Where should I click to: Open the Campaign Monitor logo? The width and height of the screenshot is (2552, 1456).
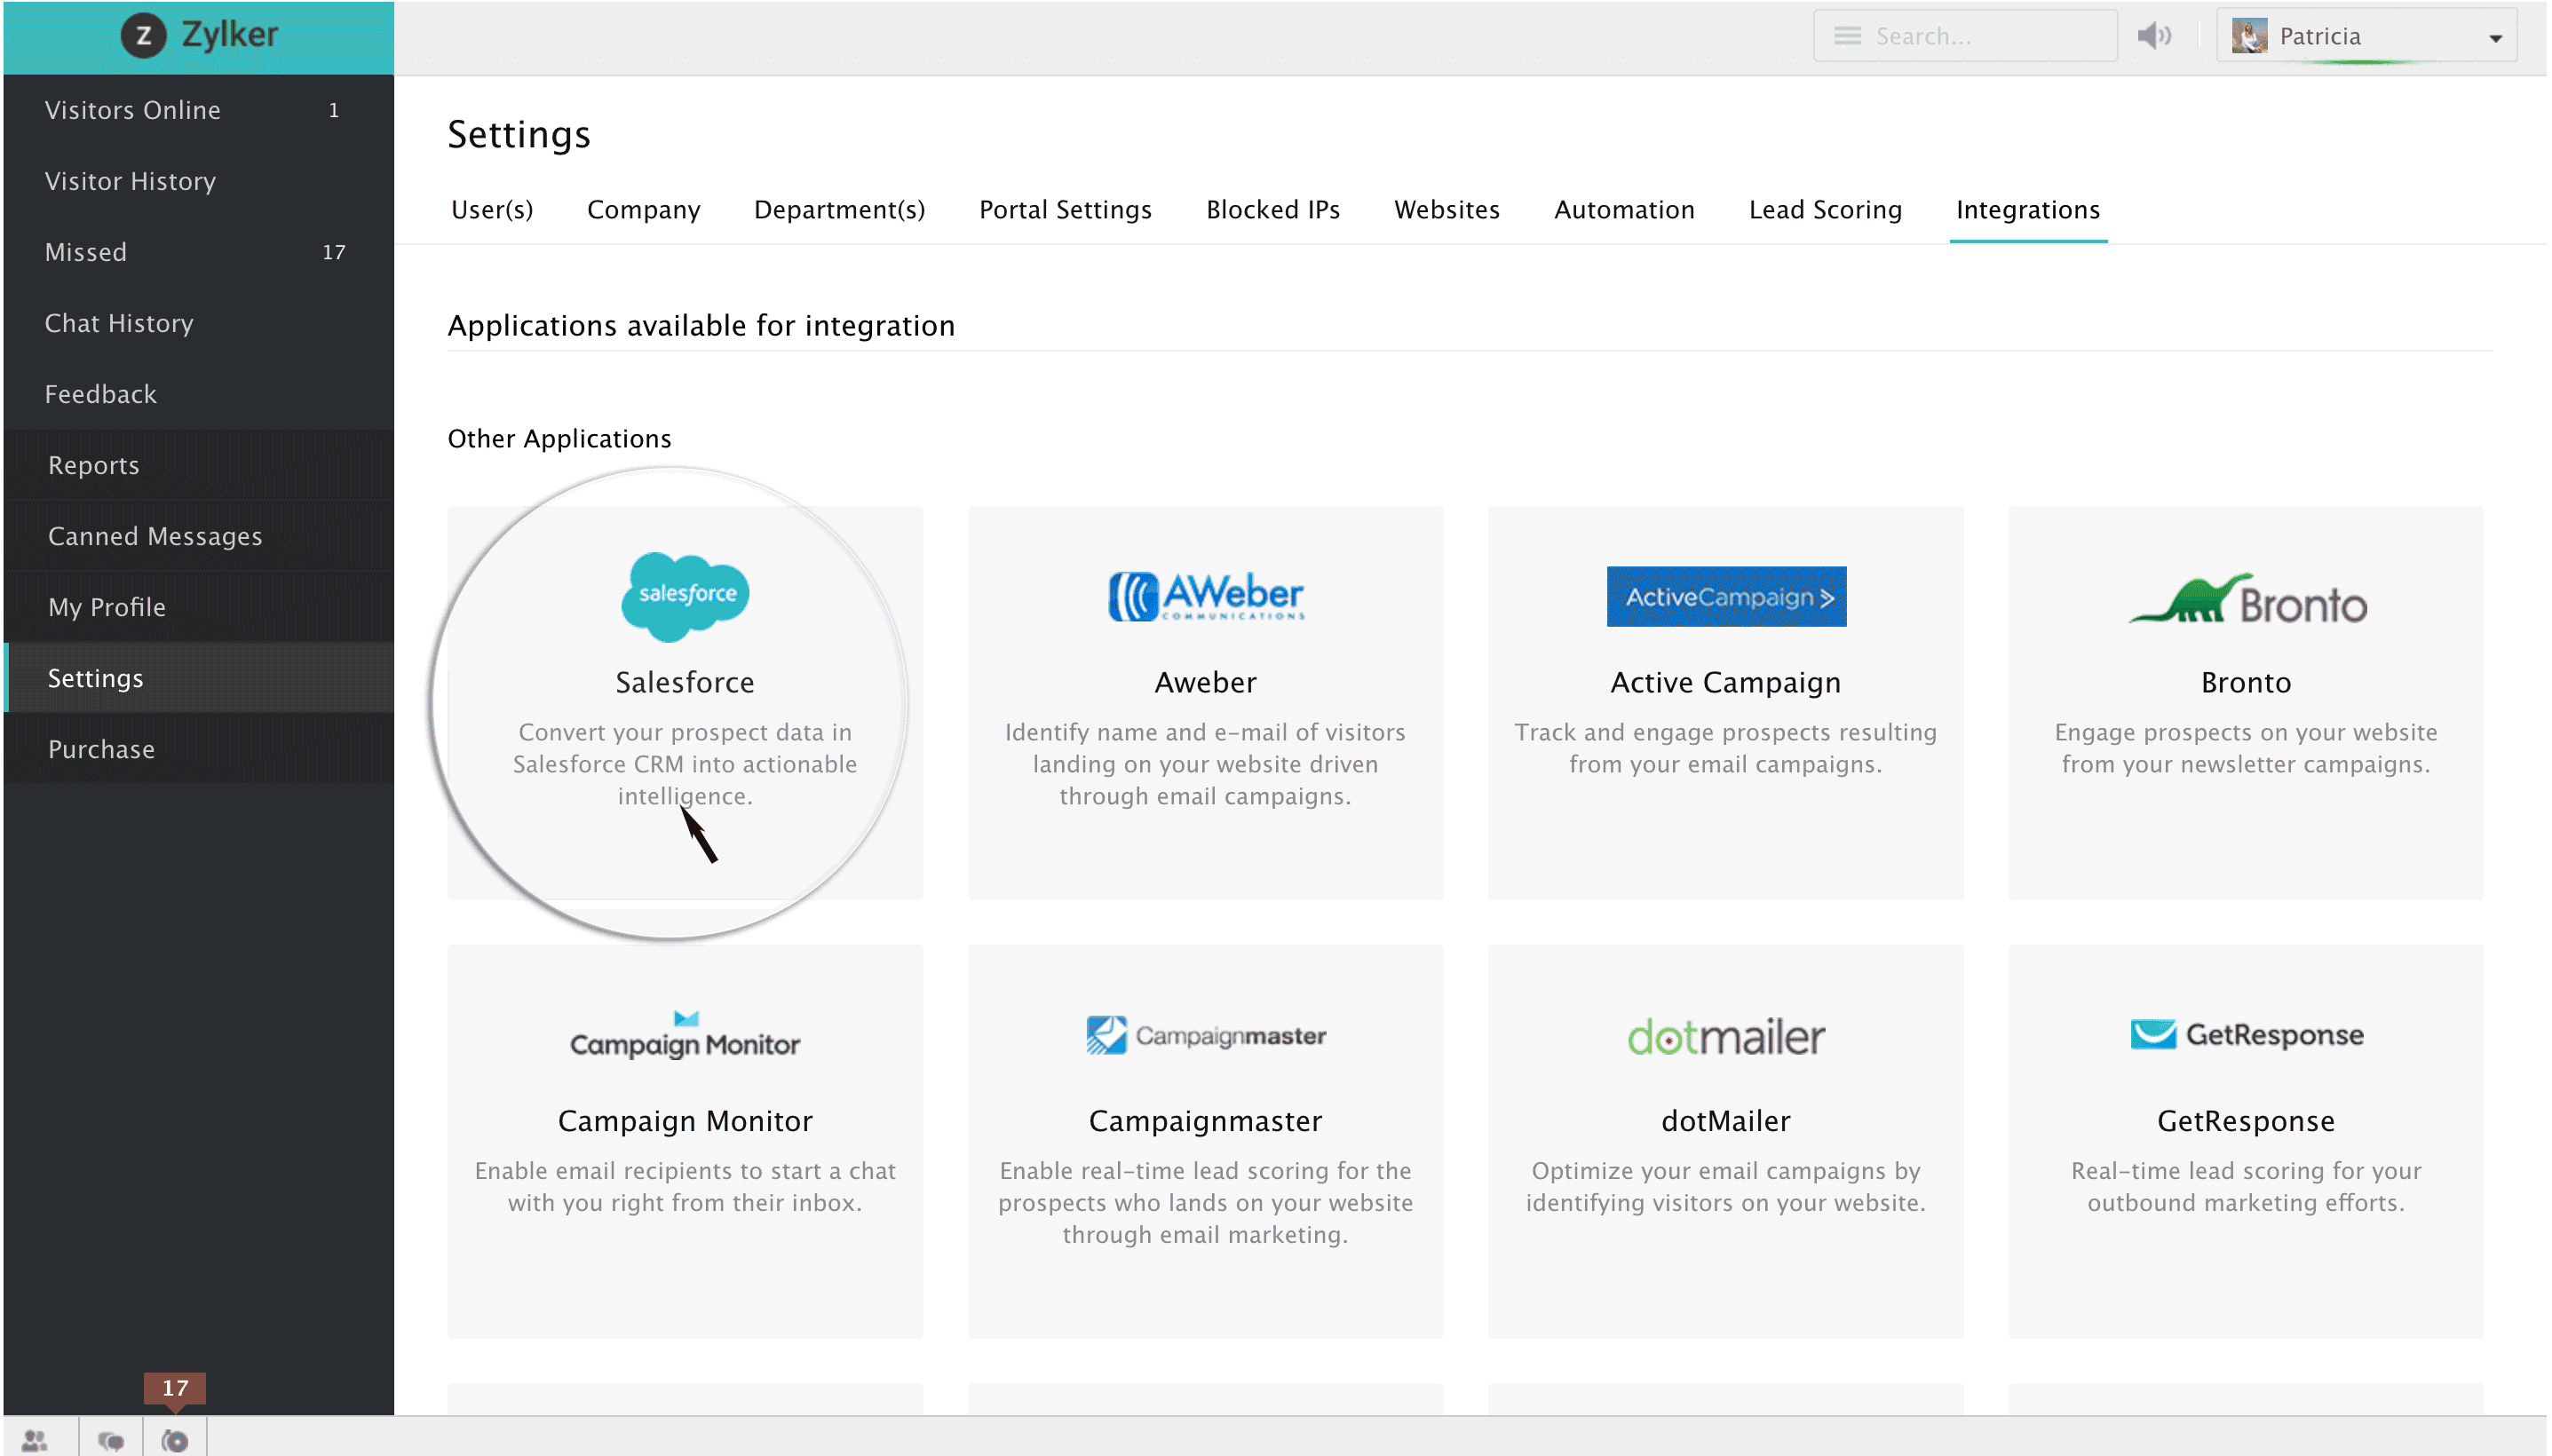click(685, 1035)
